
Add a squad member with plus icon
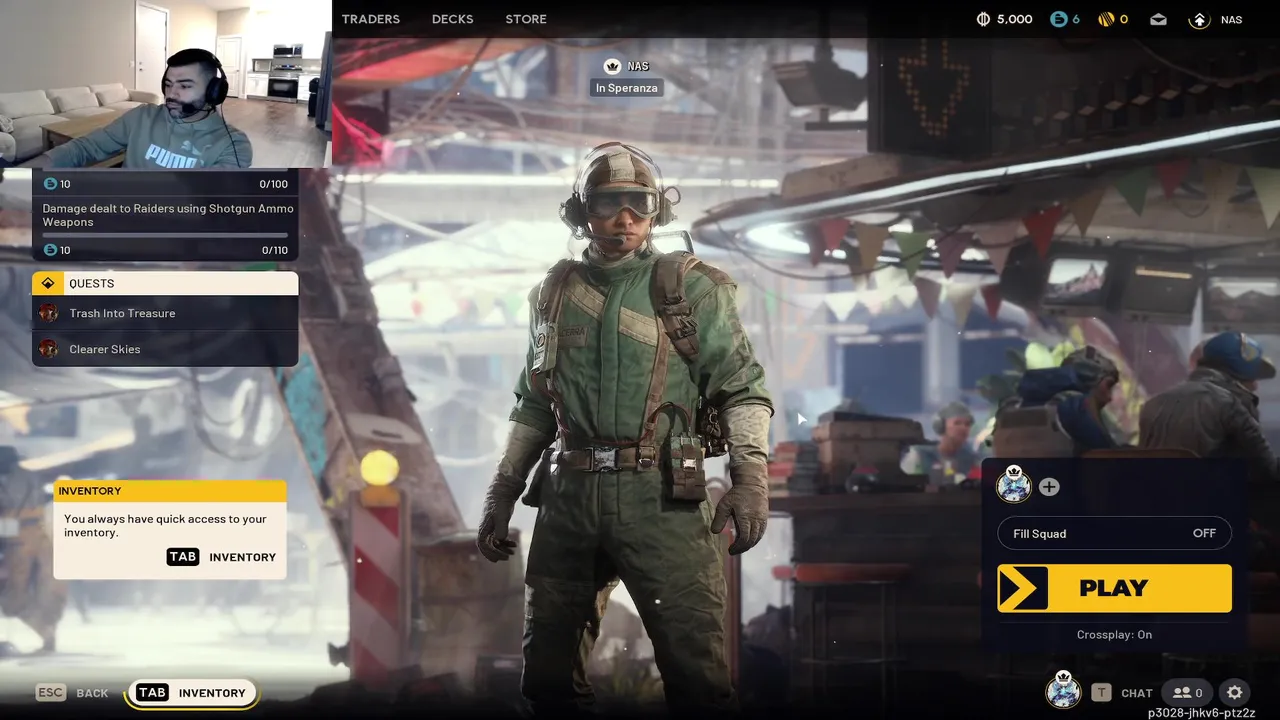tap(1049, 487)
